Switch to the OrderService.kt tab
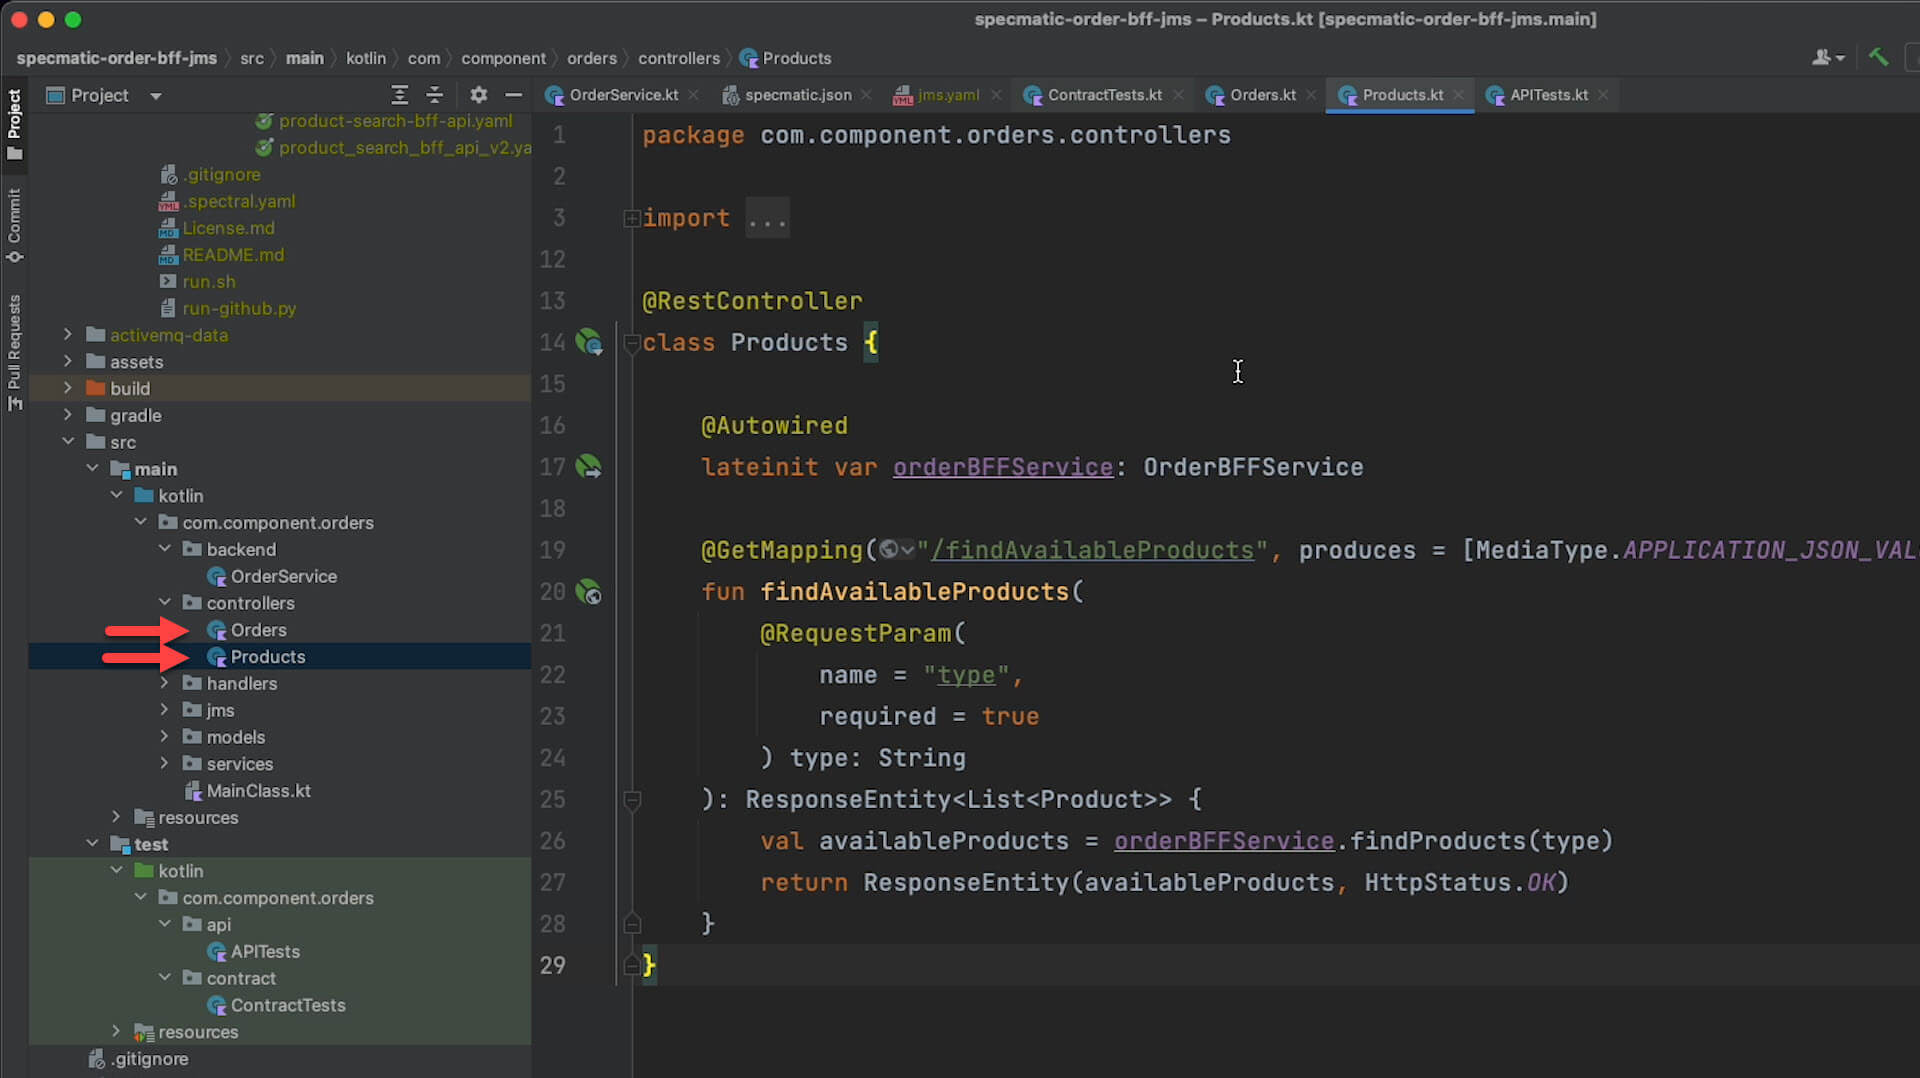 coord(623,95)
